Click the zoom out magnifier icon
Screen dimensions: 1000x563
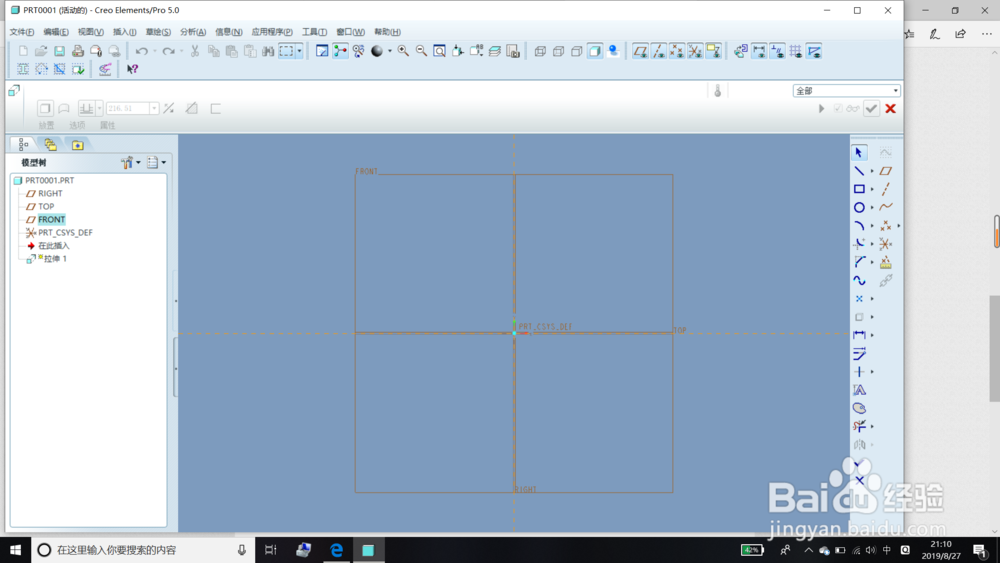[422, 51]
